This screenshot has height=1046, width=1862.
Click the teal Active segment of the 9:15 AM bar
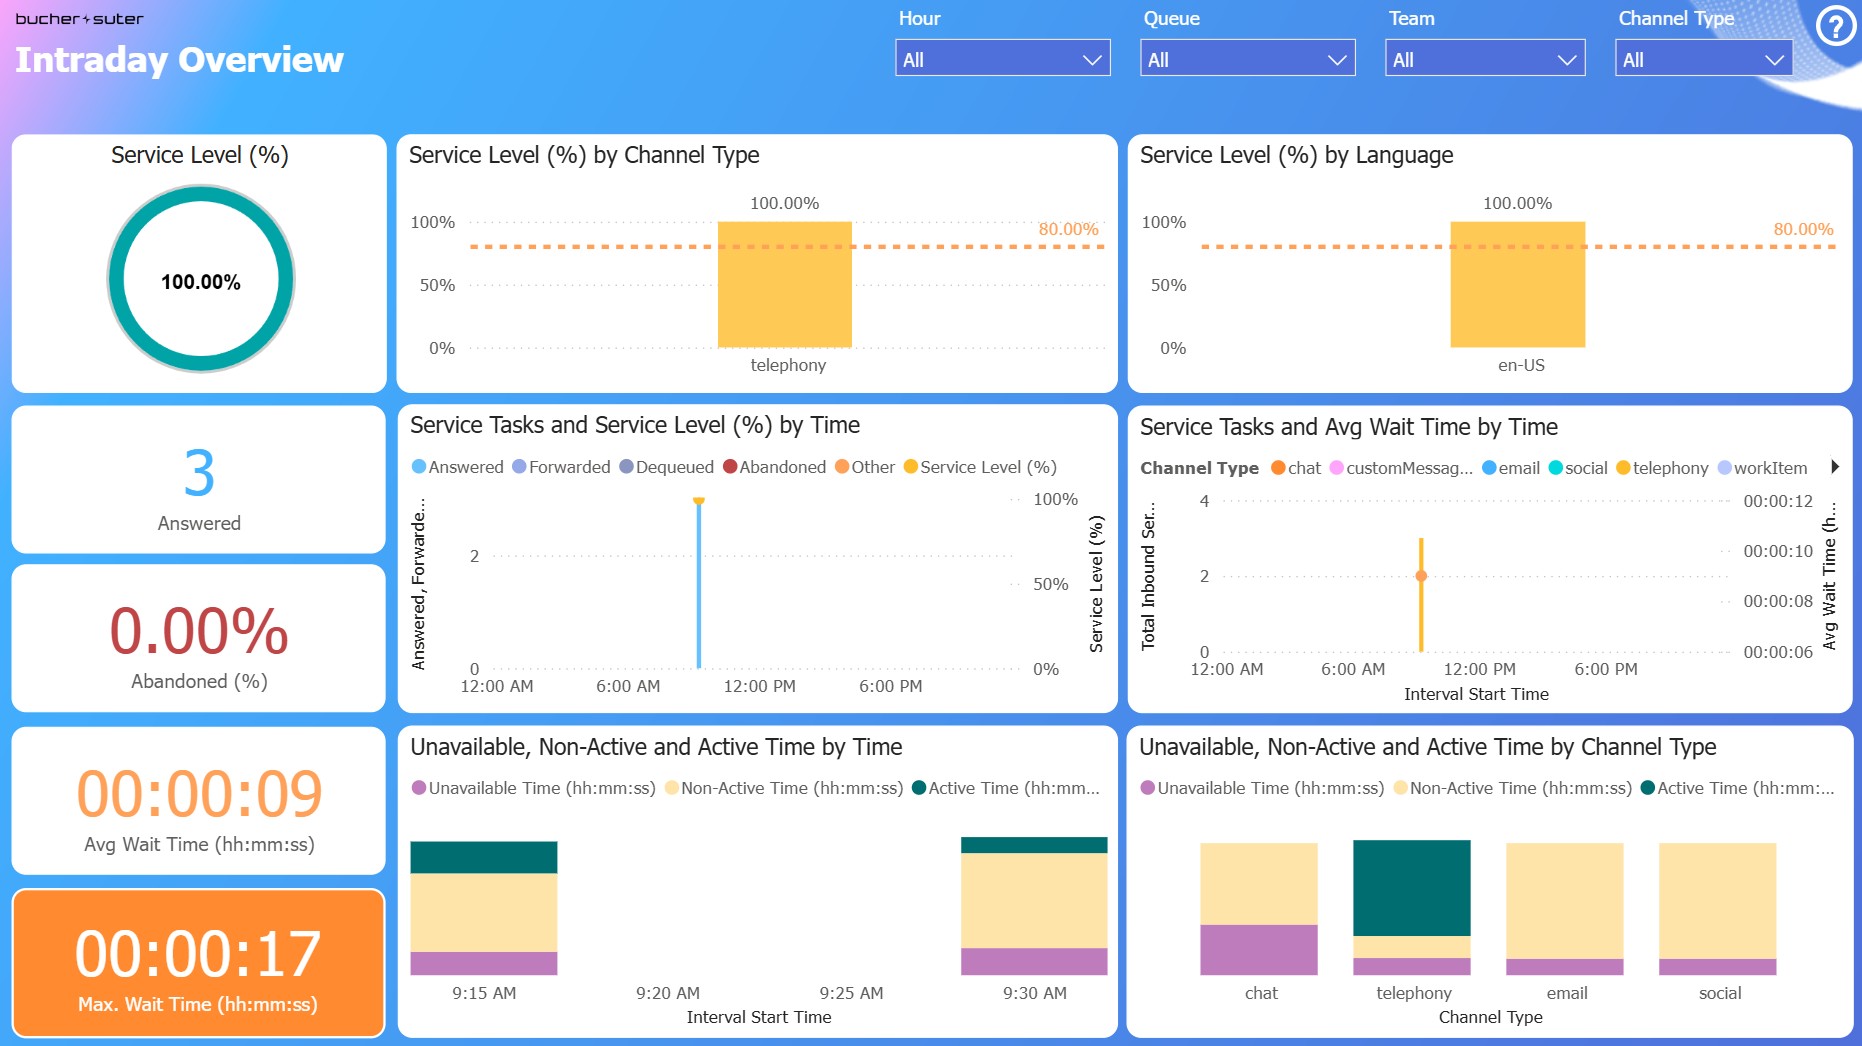pos(484,857)
